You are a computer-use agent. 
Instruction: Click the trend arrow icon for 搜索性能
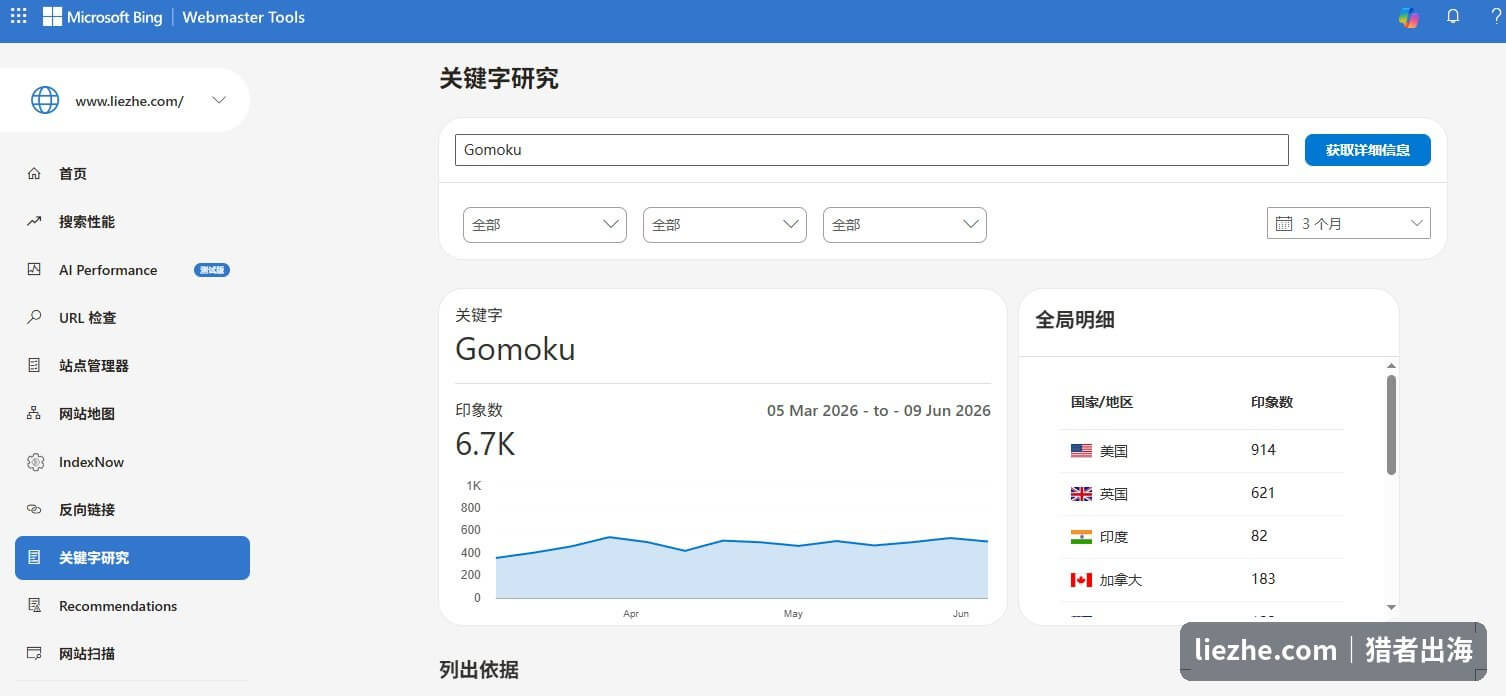34,222
